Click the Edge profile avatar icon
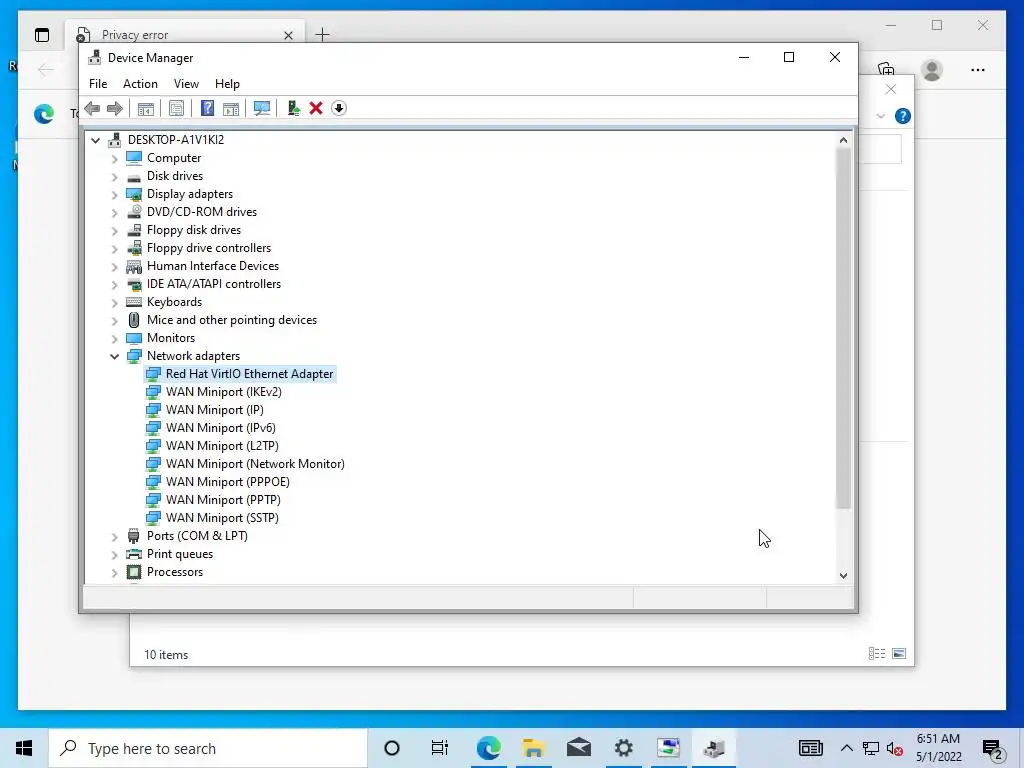1024x768 pixels. point(932,70)
